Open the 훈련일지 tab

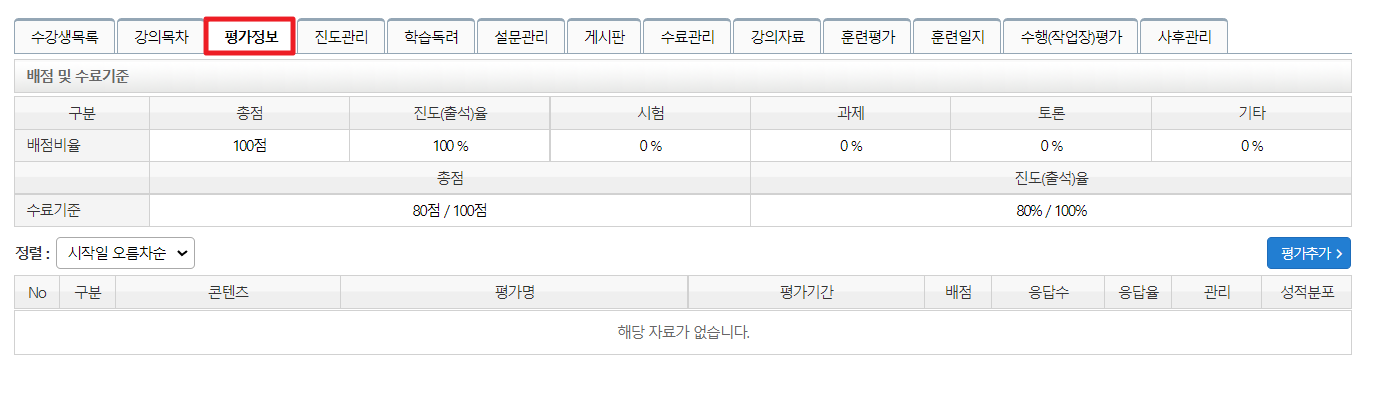point(957,38)
